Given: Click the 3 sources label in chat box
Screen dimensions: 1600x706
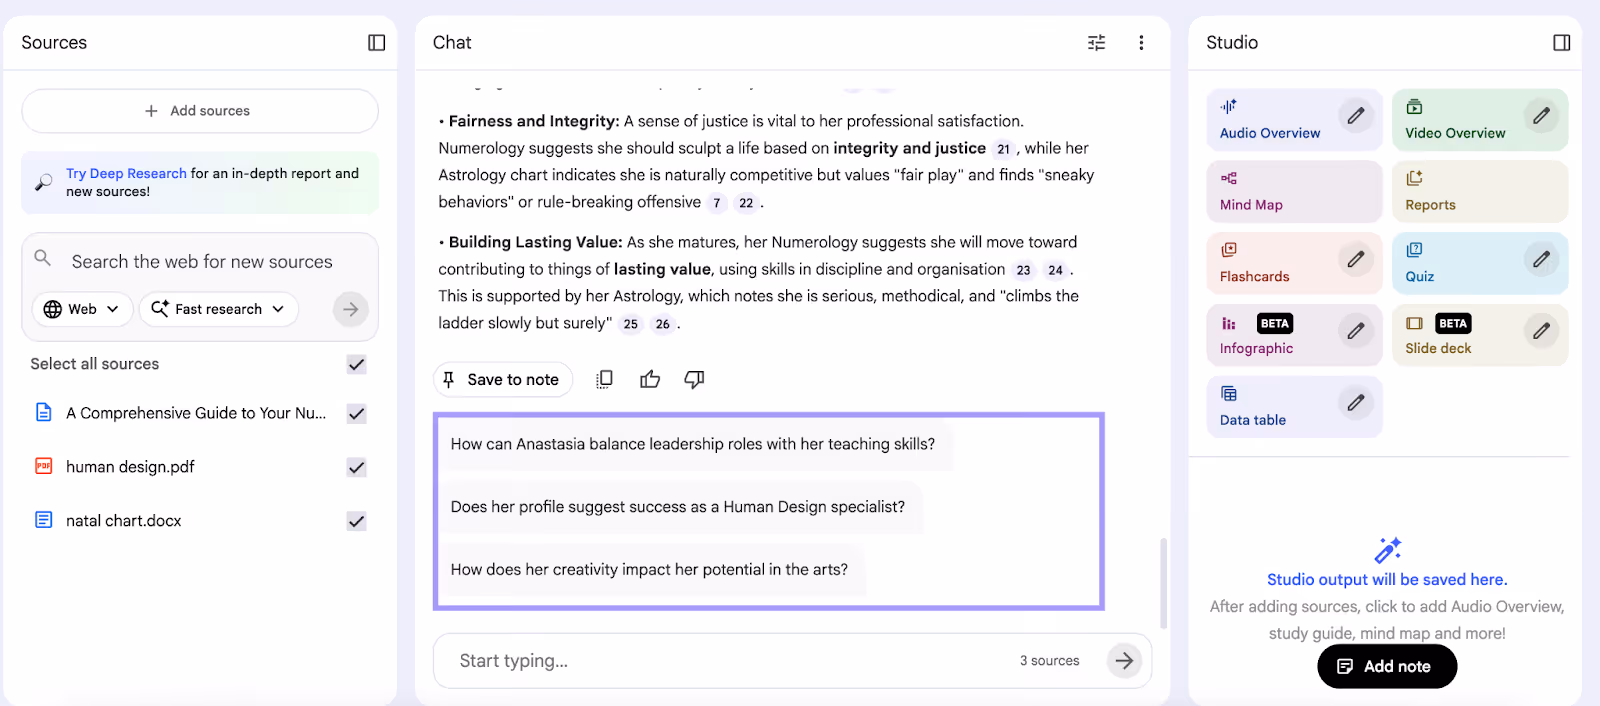Looking at the screenshot, I should (1049, 661).
